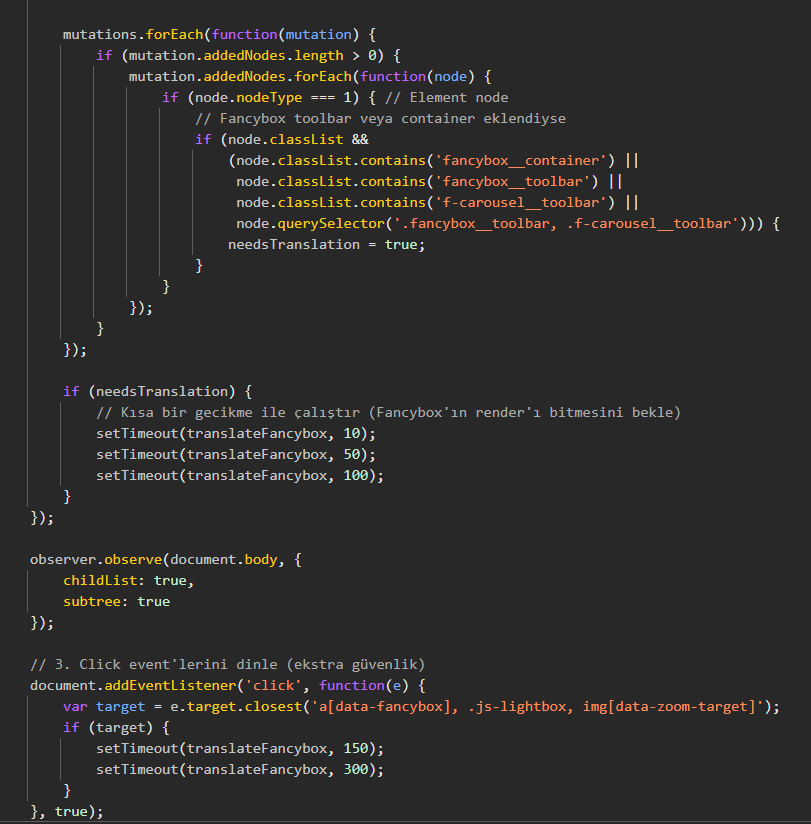Click the contains('fancybox__toolbar') line

tap(429, 182)
